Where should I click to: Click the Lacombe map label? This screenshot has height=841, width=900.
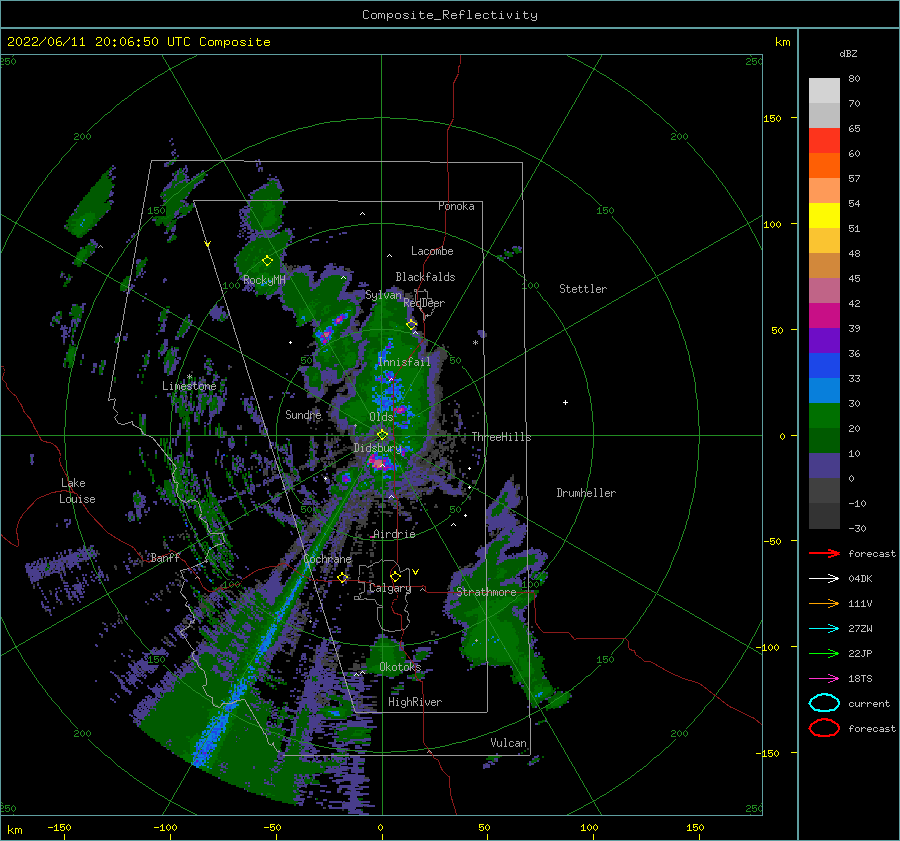tap(432, 251)
